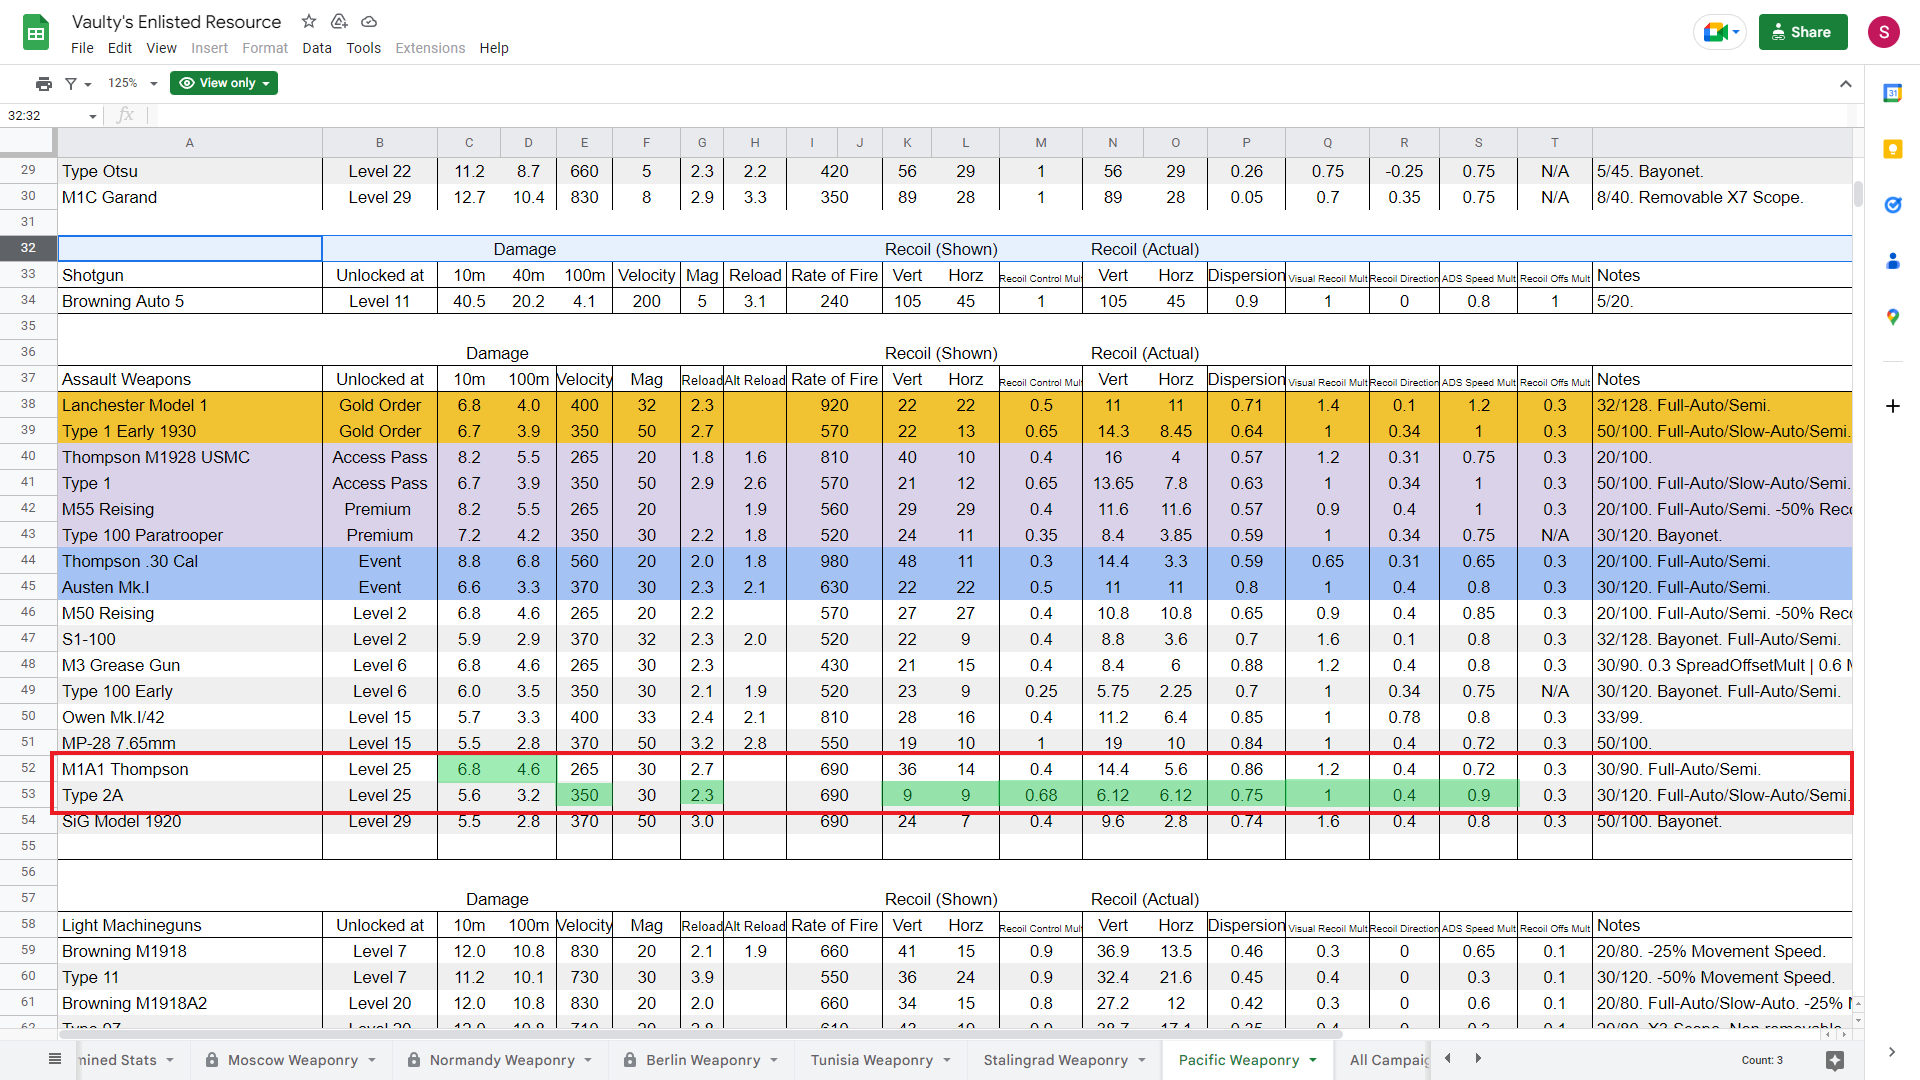Open the Google Maps side panel
This screenshot has height=1080, width=1920.
(1892, 317)
